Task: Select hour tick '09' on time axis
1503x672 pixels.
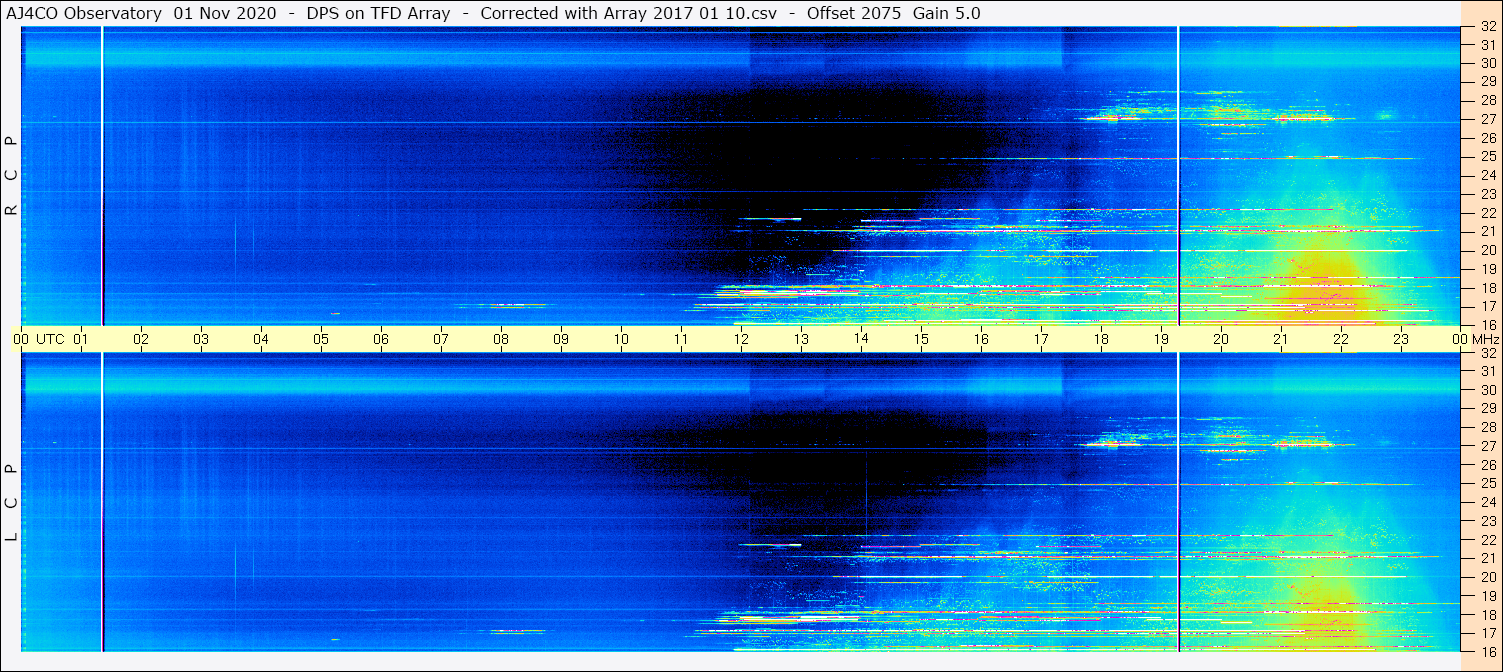Action: click(562, 339)
